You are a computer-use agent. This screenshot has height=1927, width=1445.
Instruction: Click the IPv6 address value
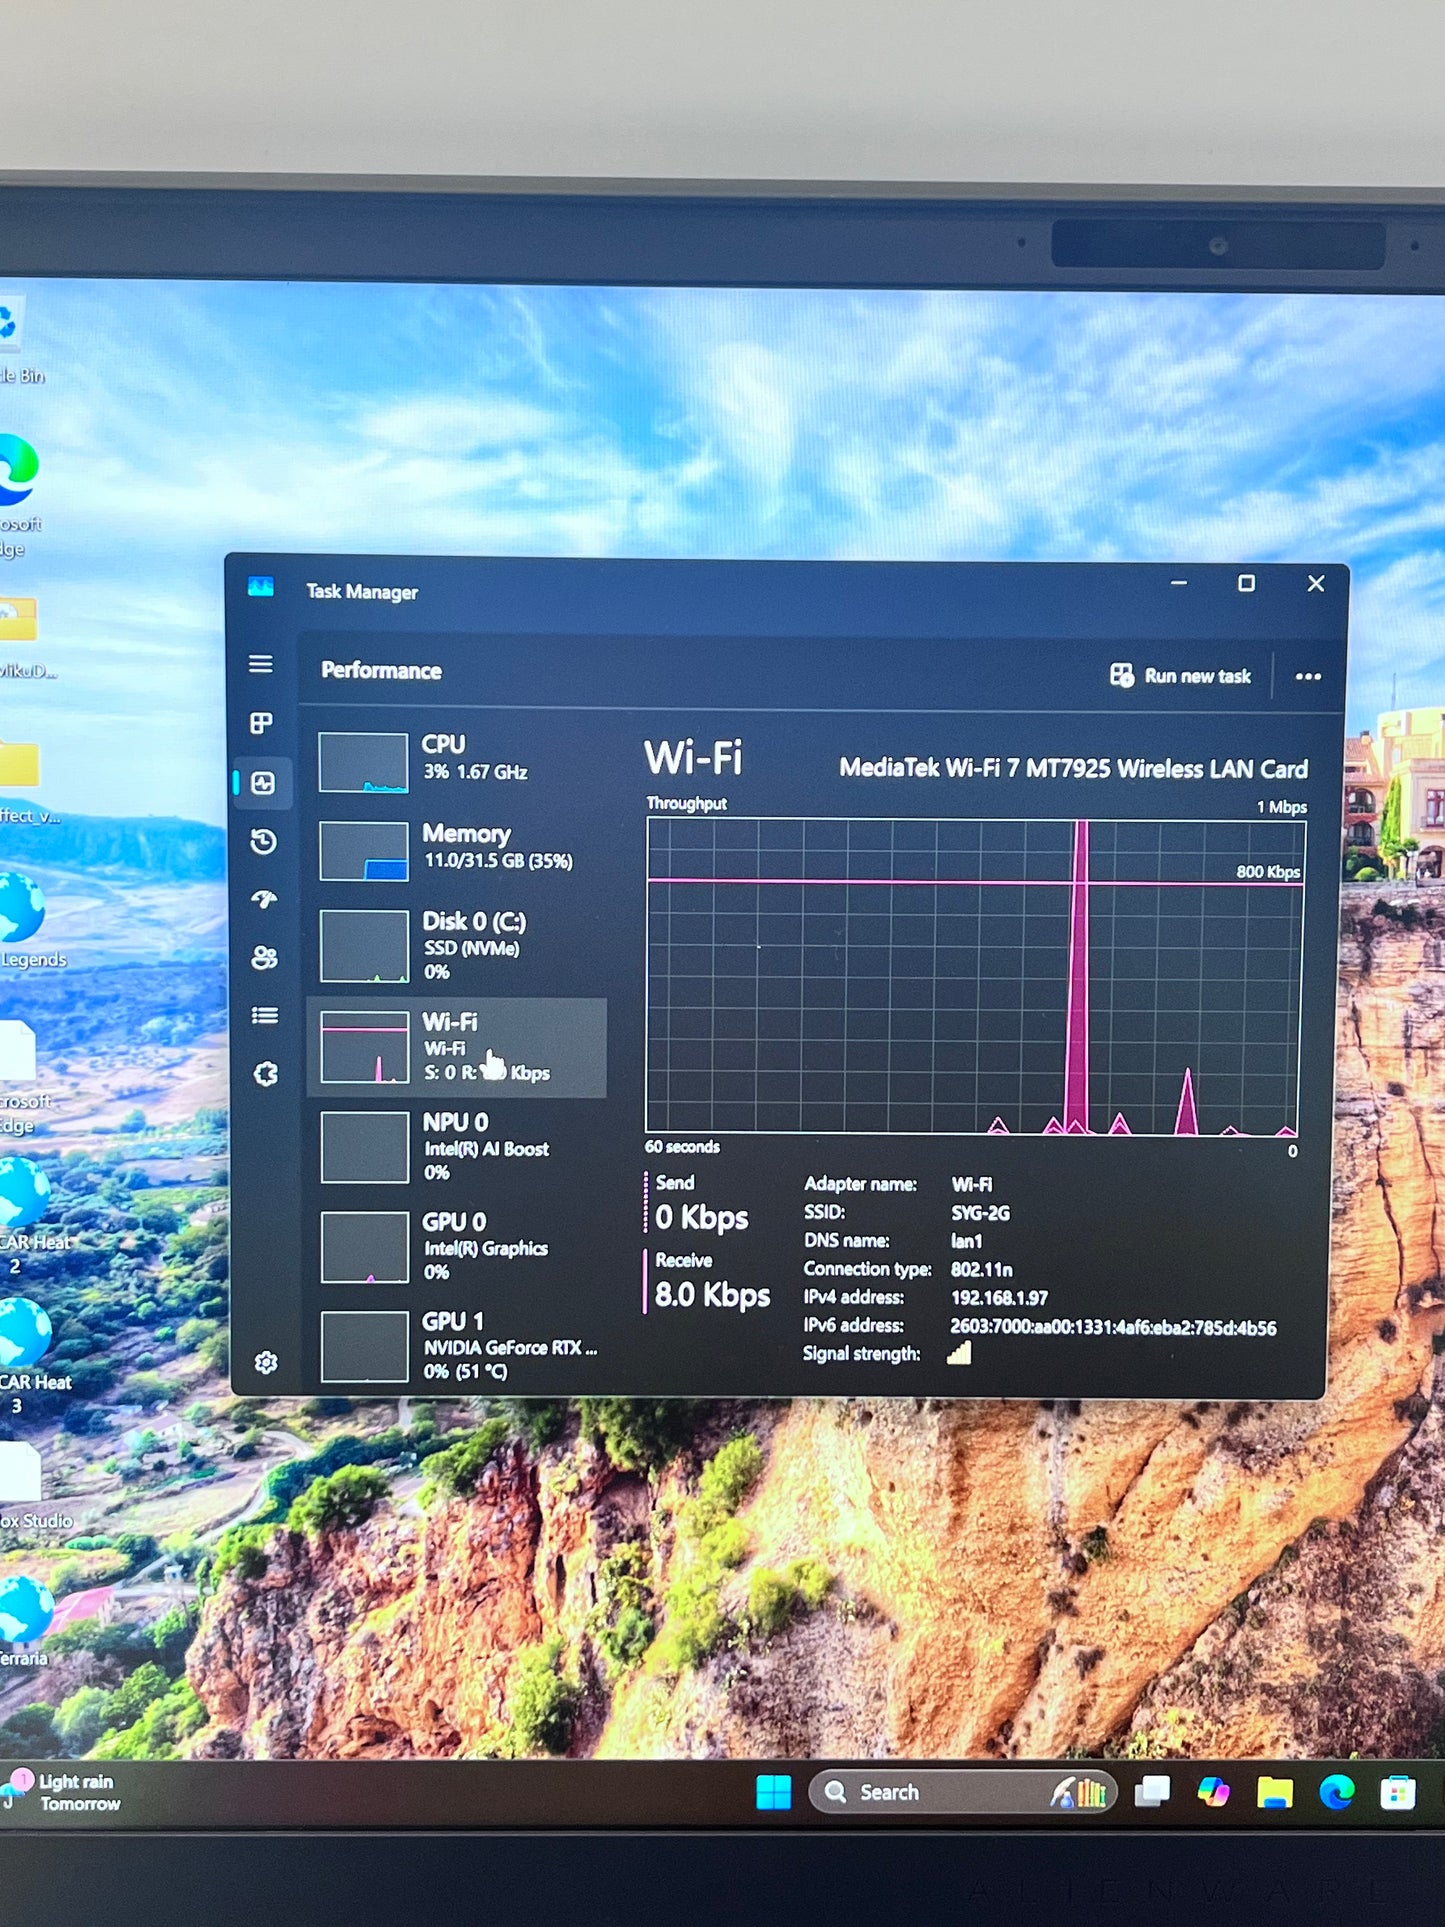1113,1328
